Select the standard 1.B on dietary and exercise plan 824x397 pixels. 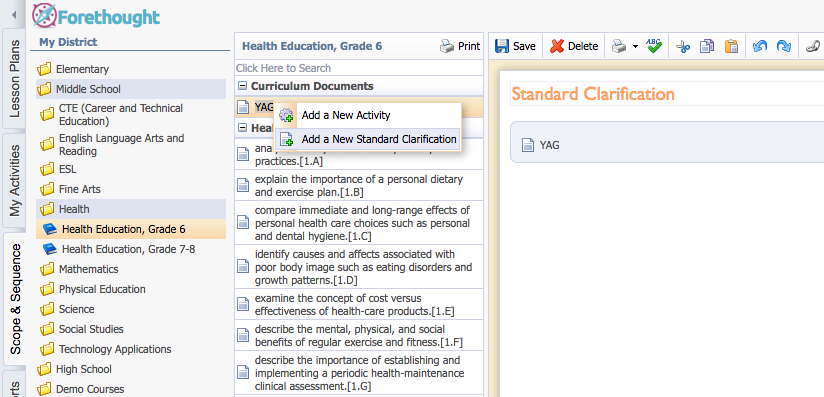tap(358, 185)
